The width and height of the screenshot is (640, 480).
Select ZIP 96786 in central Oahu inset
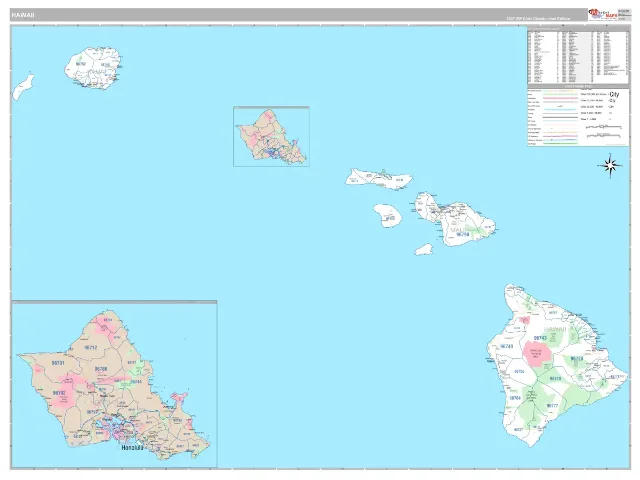pyautogui.click(x=101, y=369)
